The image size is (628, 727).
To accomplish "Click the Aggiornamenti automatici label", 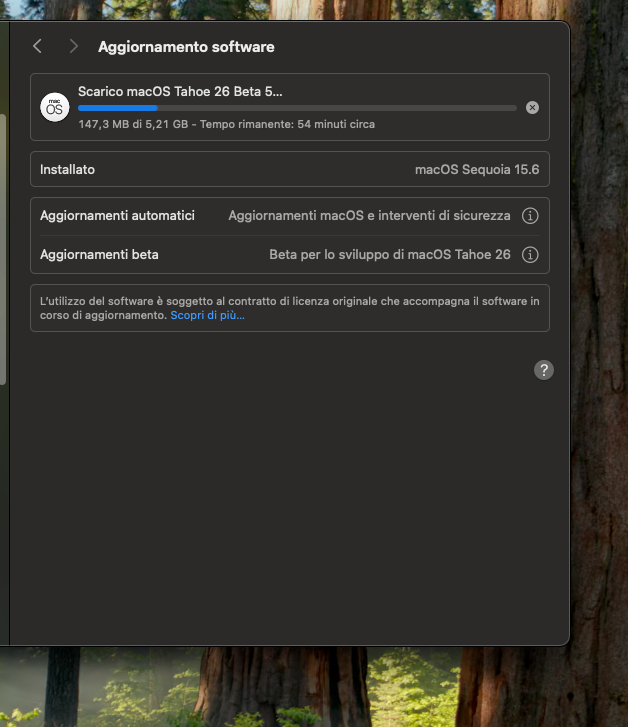I will click(x=117, y=216).
